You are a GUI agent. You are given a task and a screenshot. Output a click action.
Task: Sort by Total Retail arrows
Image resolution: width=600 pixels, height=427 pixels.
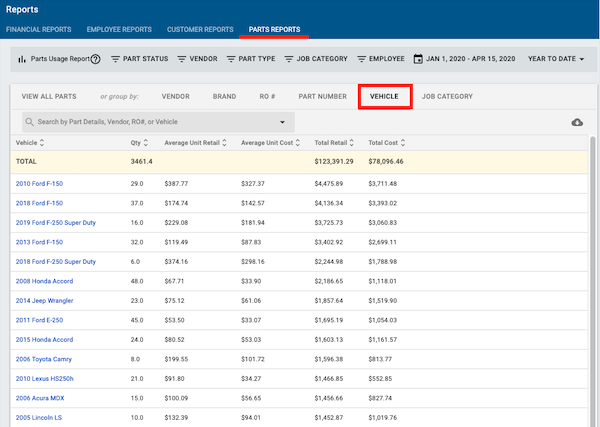point(351,143)
